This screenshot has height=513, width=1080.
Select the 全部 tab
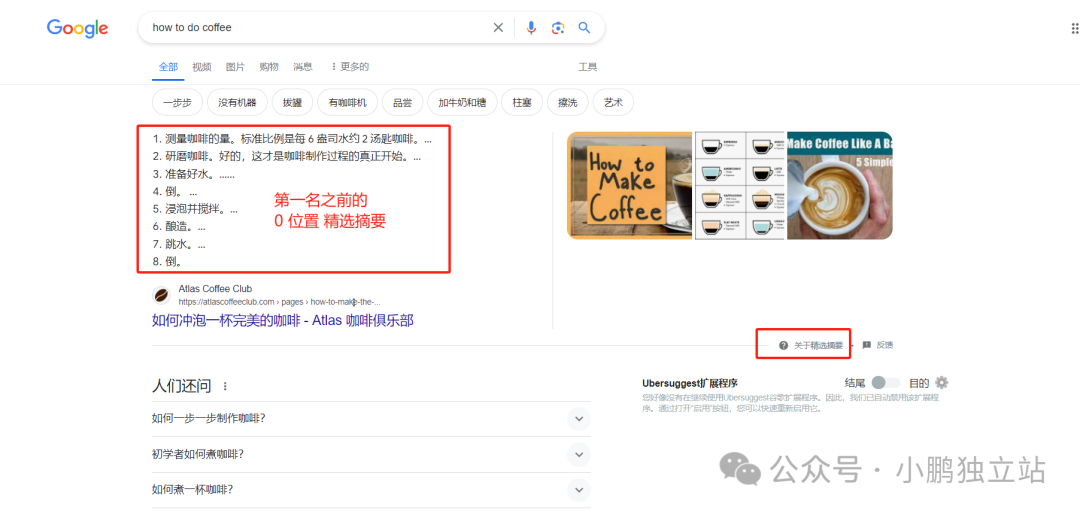click(168, 67)
